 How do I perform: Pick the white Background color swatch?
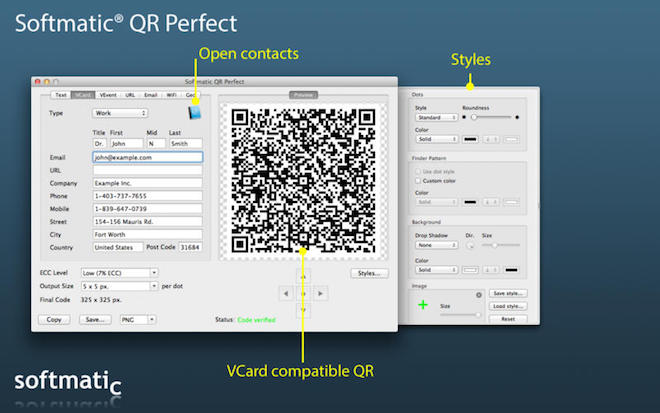[x=470, y=270]
